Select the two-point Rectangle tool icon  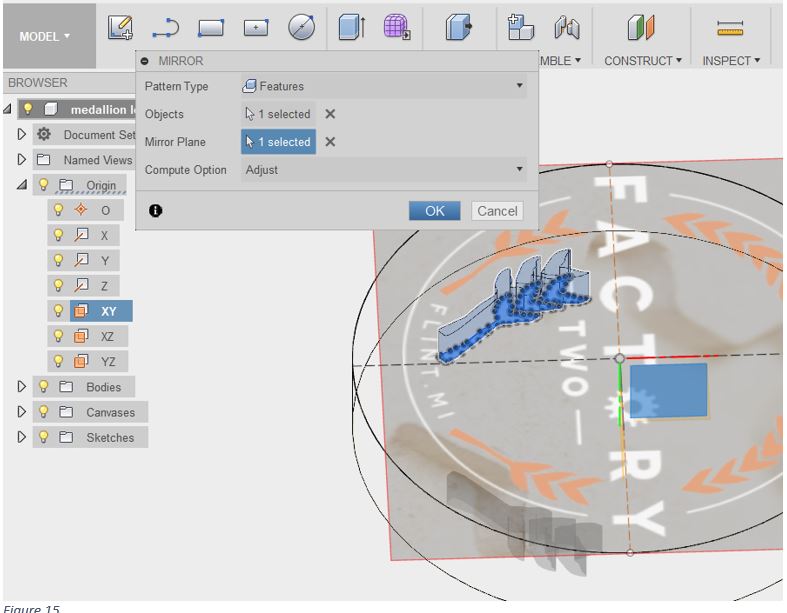pyautogui.click(x=211, y=28)
